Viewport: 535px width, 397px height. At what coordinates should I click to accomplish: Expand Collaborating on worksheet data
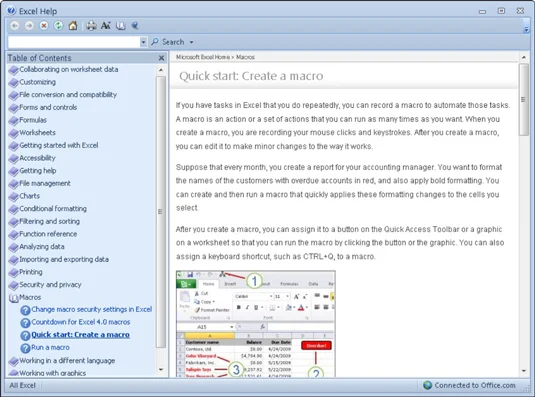click(63, 69)
